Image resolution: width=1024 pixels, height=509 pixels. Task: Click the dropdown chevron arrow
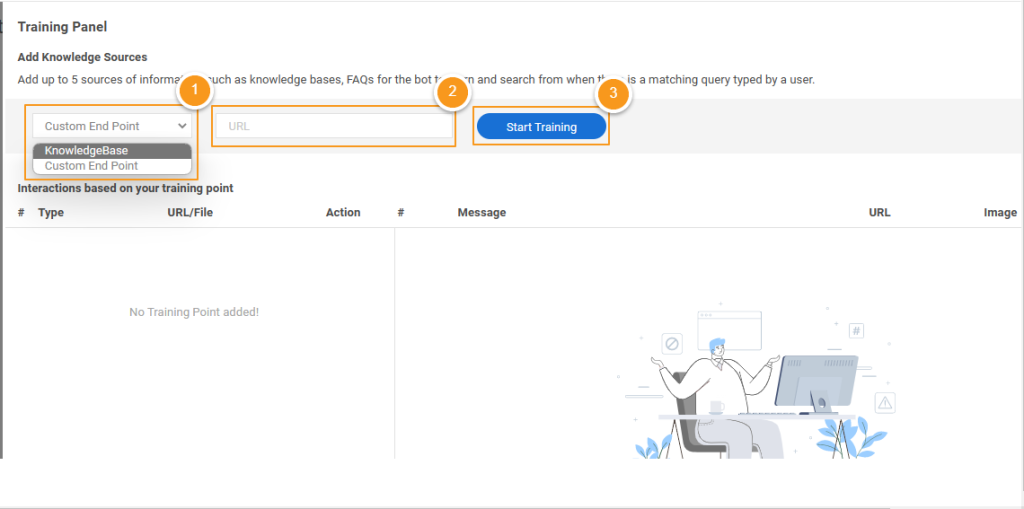[x=182, y=126]
